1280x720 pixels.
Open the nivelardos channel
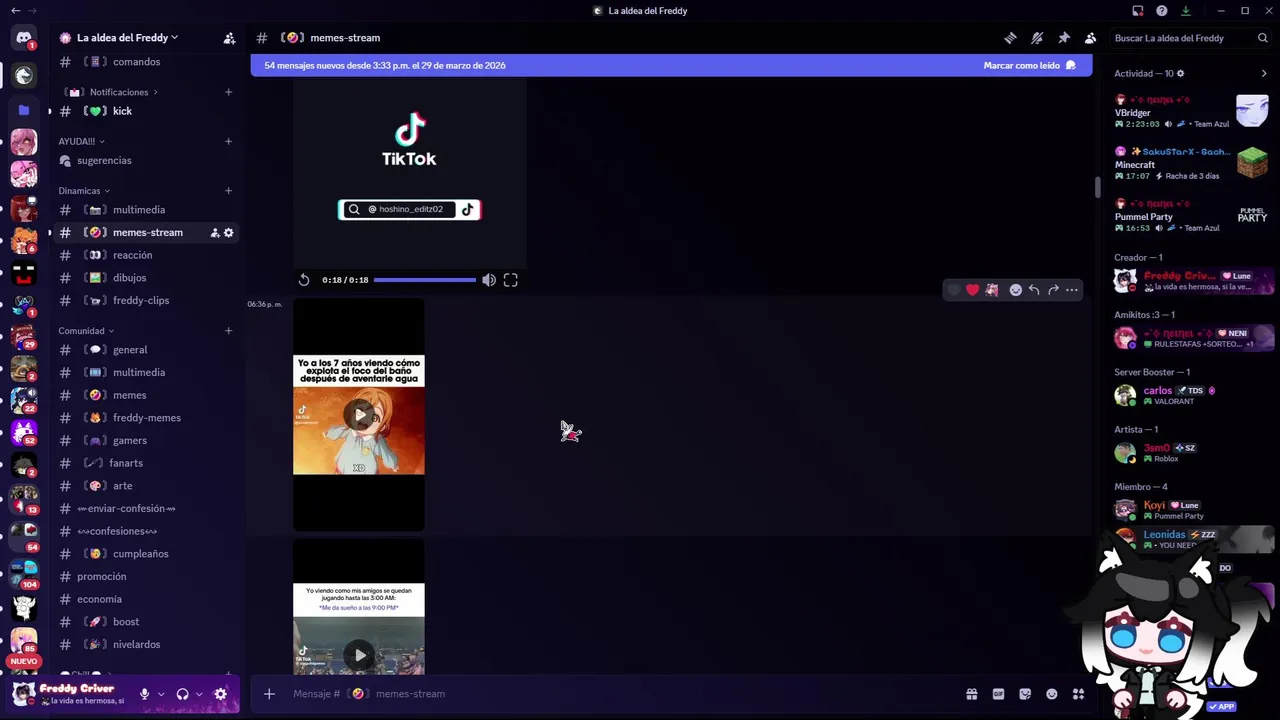[x=145, y=645]
